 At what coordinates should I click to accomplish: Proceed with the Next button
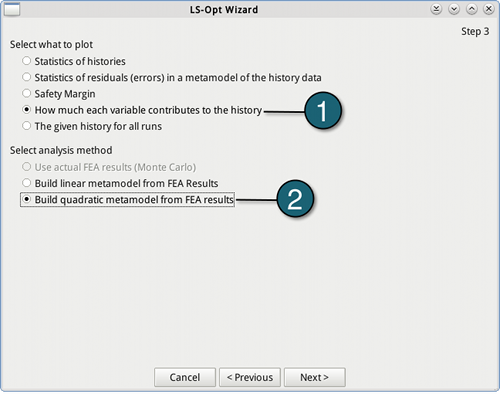coord(315,377)
